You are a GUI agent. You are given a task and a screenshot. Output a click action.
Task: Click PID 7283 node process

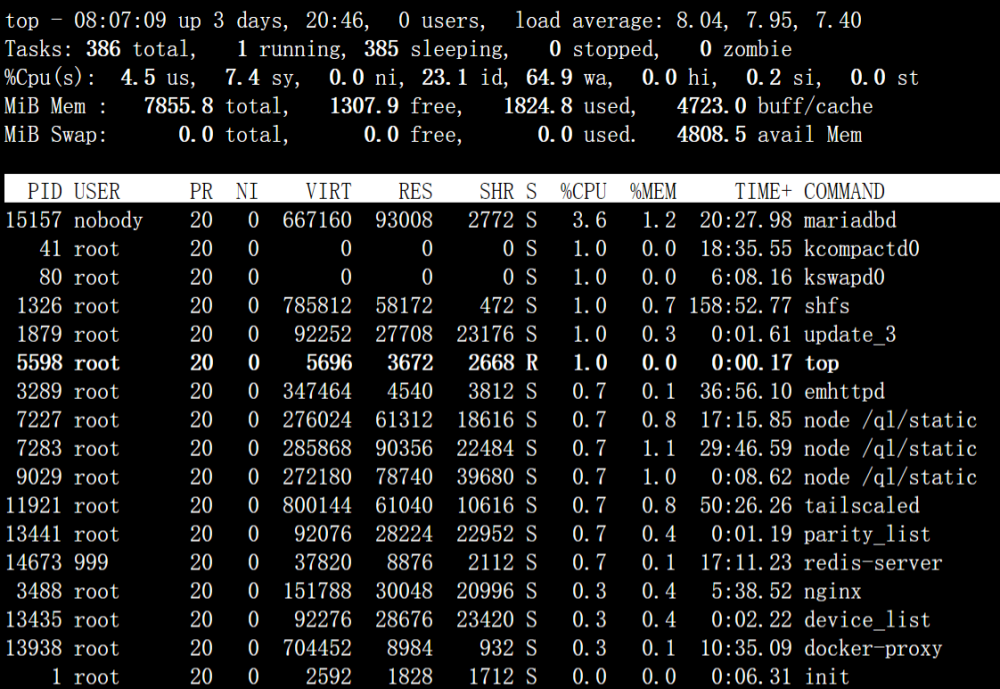39,448
